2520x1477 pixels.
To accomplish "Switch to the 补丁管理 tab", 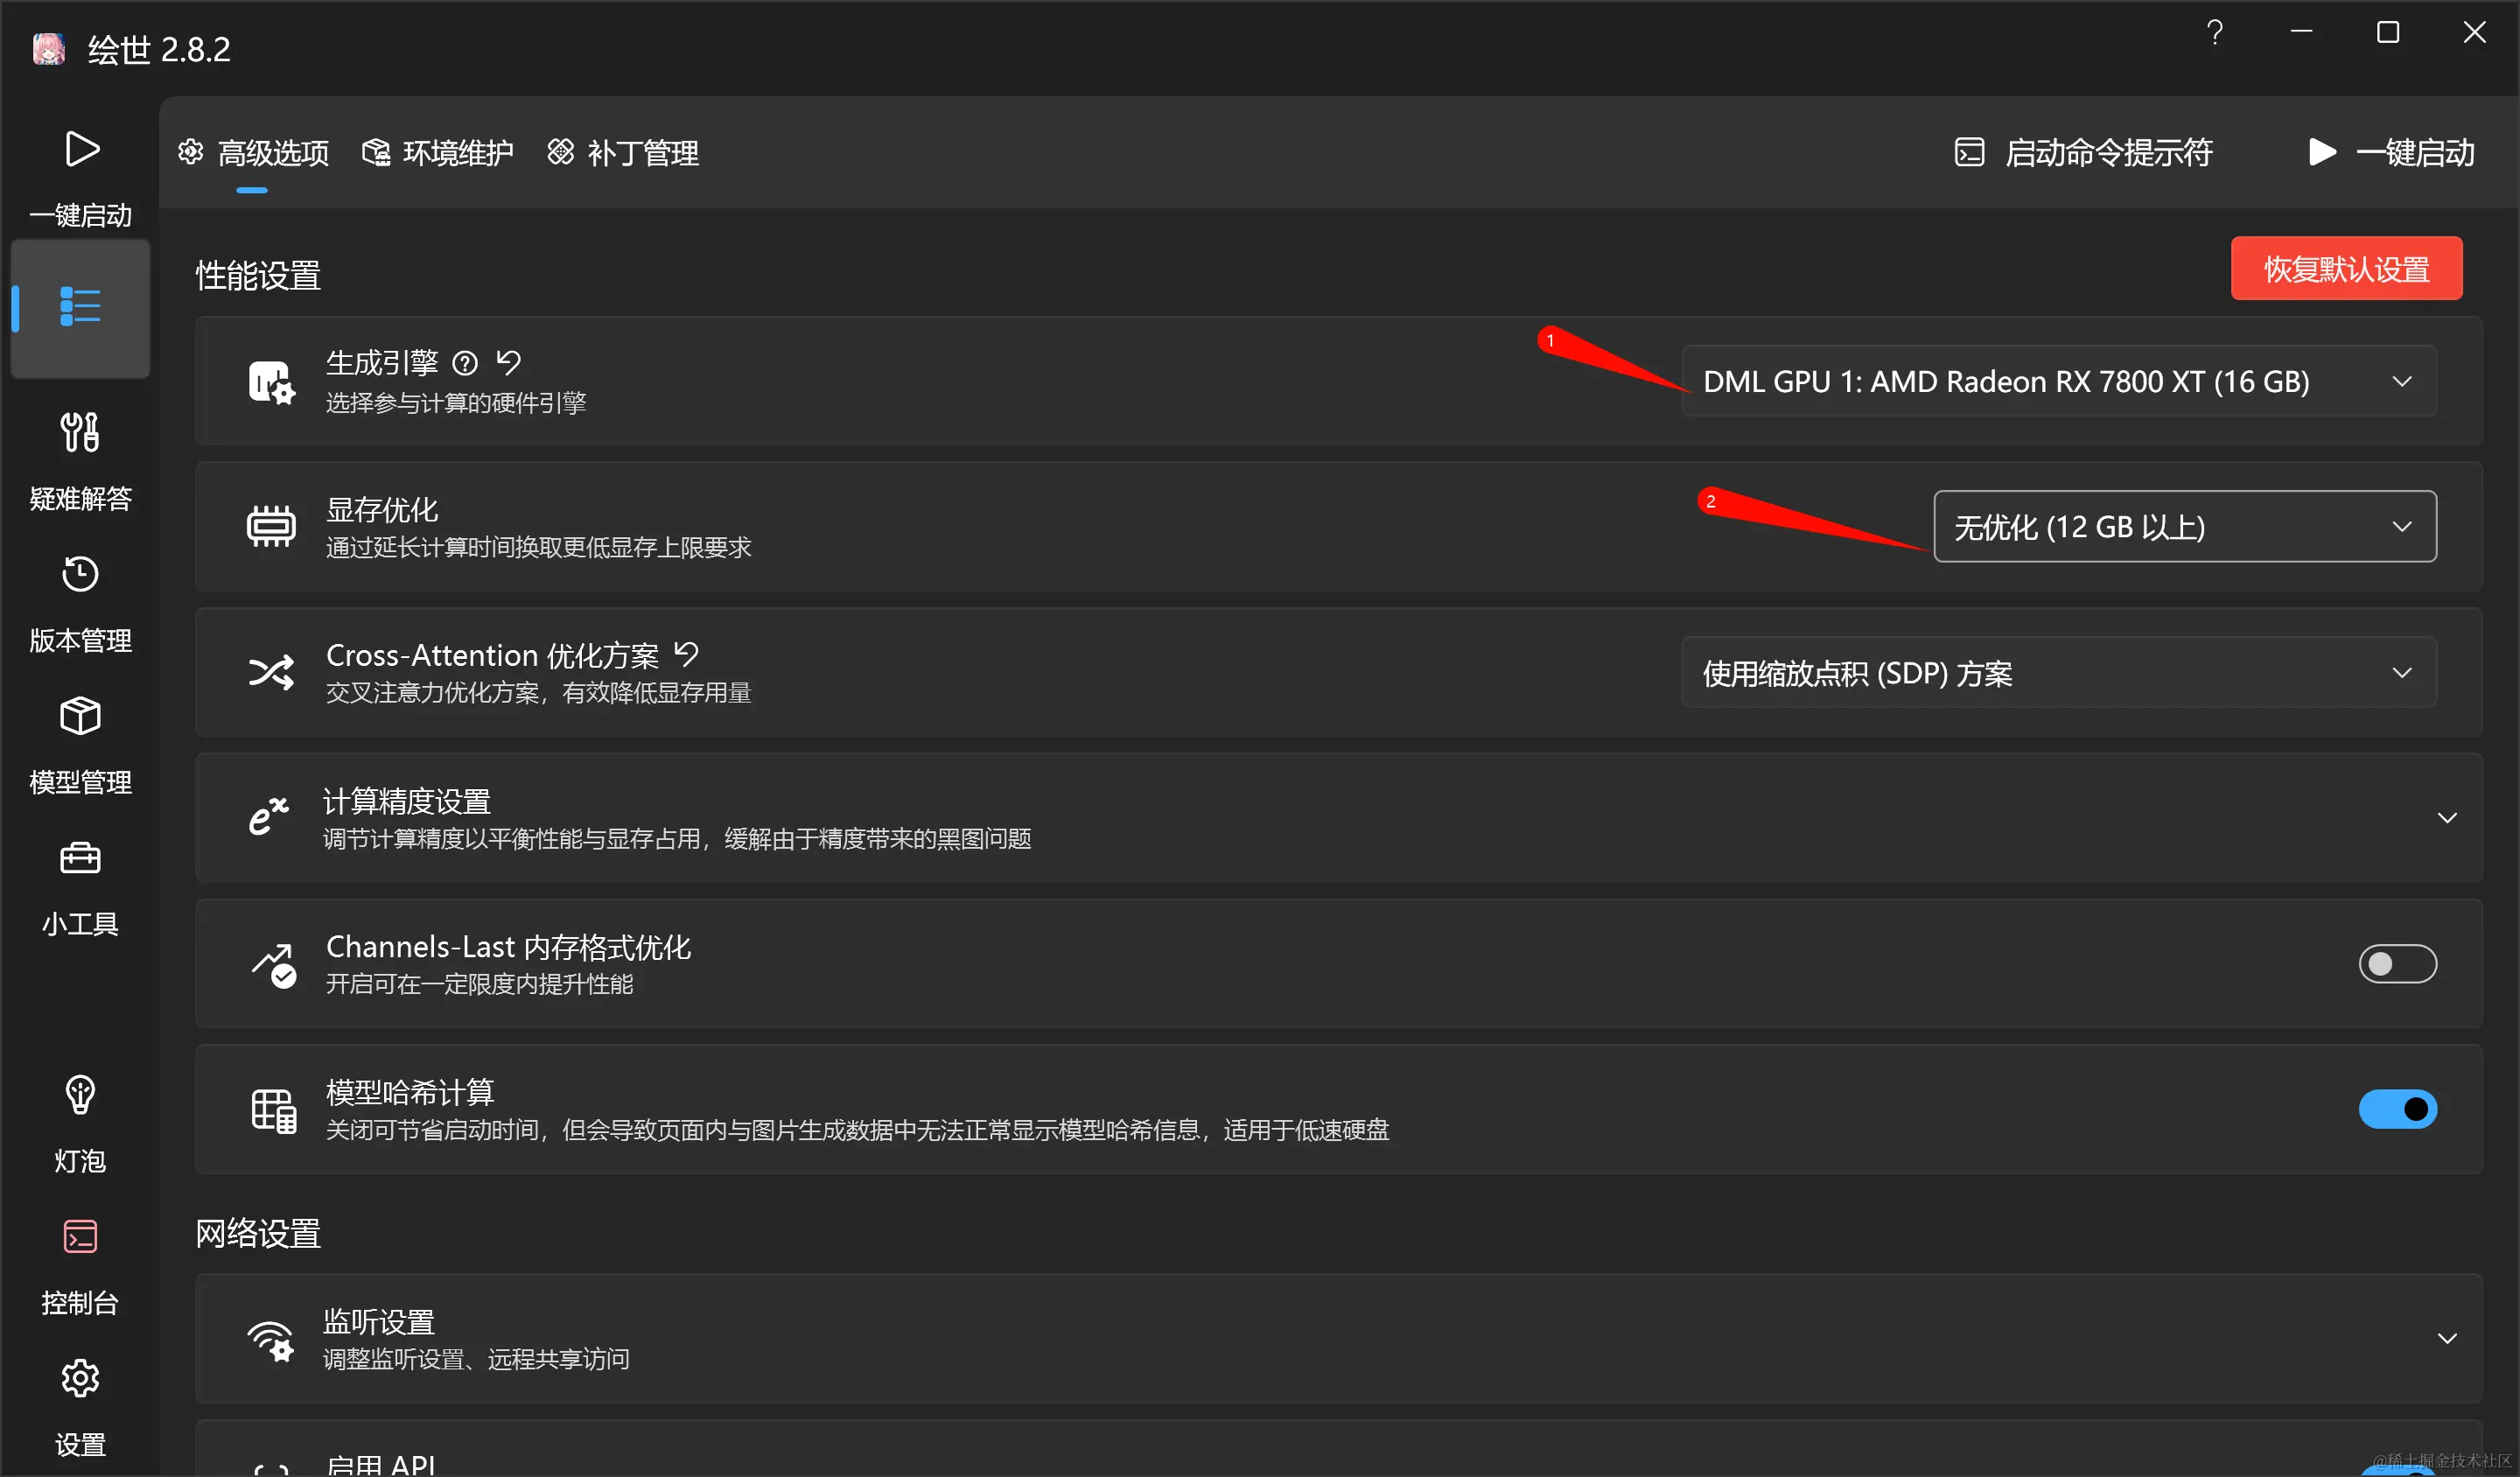I will tap(623, 153).
